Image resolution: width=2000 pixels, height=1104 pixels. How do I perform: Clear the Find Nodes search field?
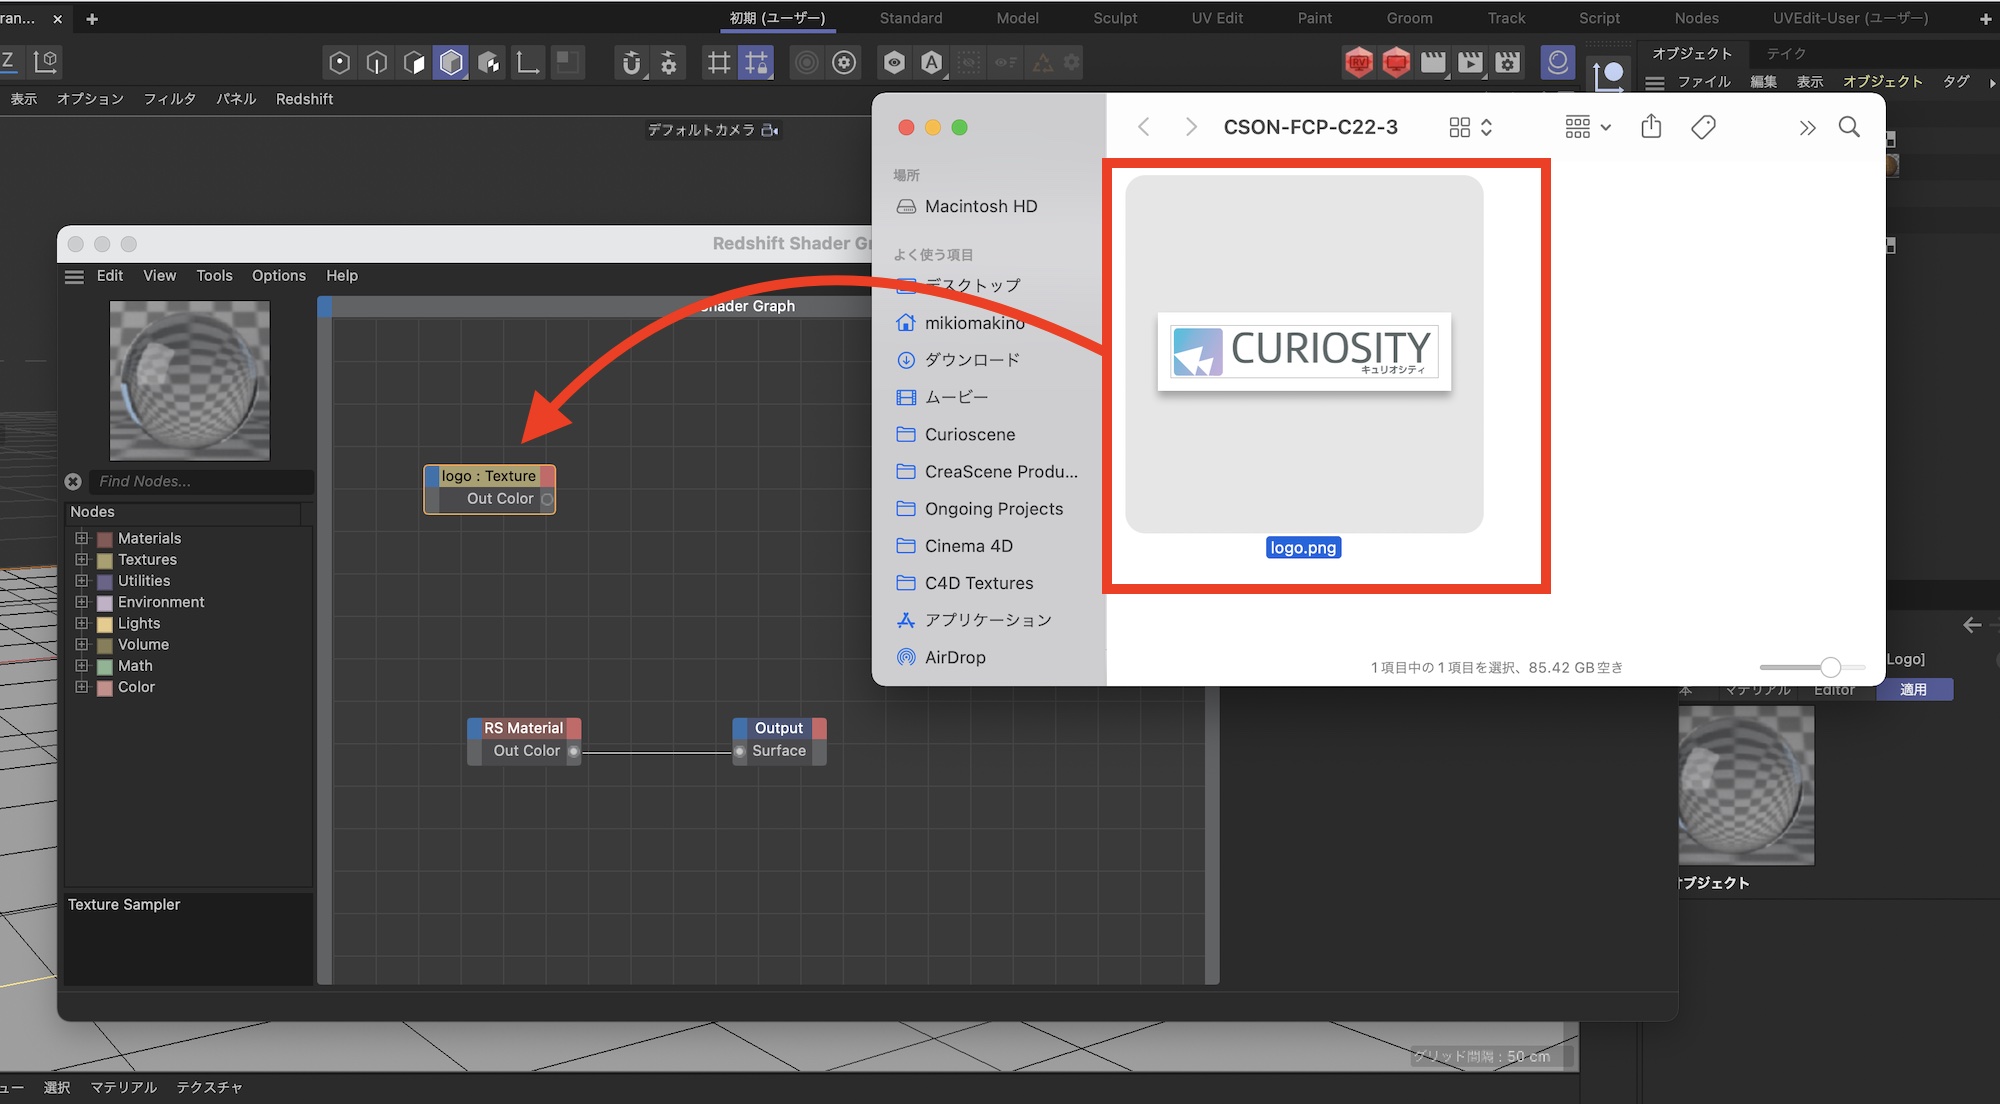click(73, 482)
